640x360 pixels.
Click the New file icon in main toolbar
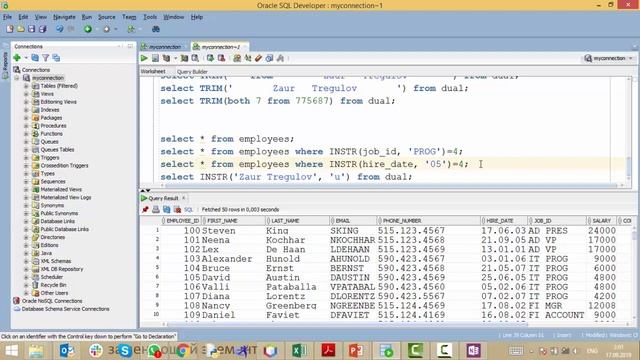tap(10, 29)
